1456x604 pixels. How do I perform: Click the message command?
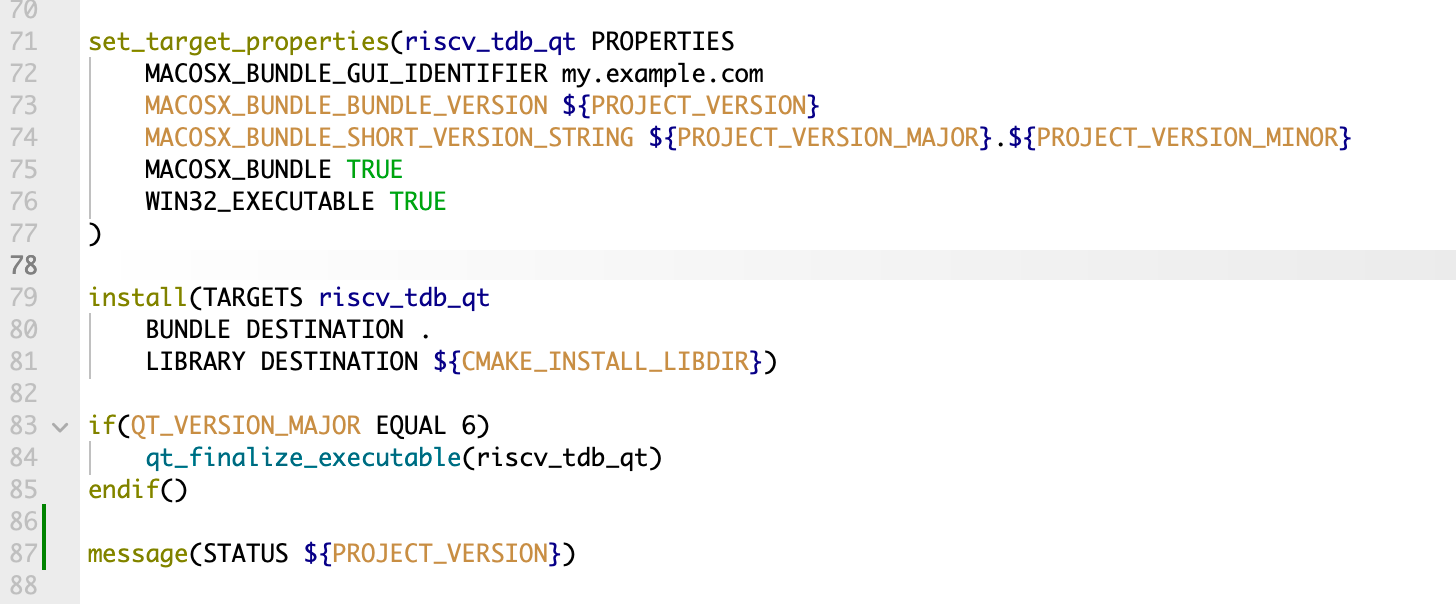(138, 554)
